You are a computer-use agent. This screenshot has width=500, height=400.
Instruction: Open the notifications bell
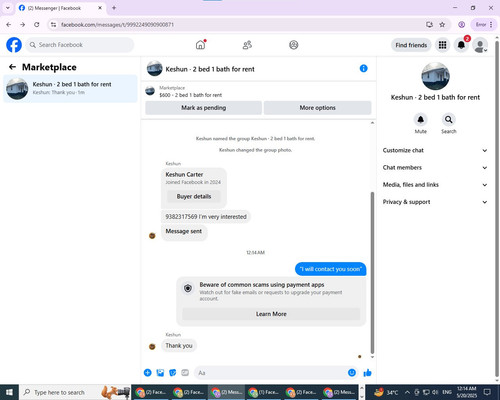[461, 45]
